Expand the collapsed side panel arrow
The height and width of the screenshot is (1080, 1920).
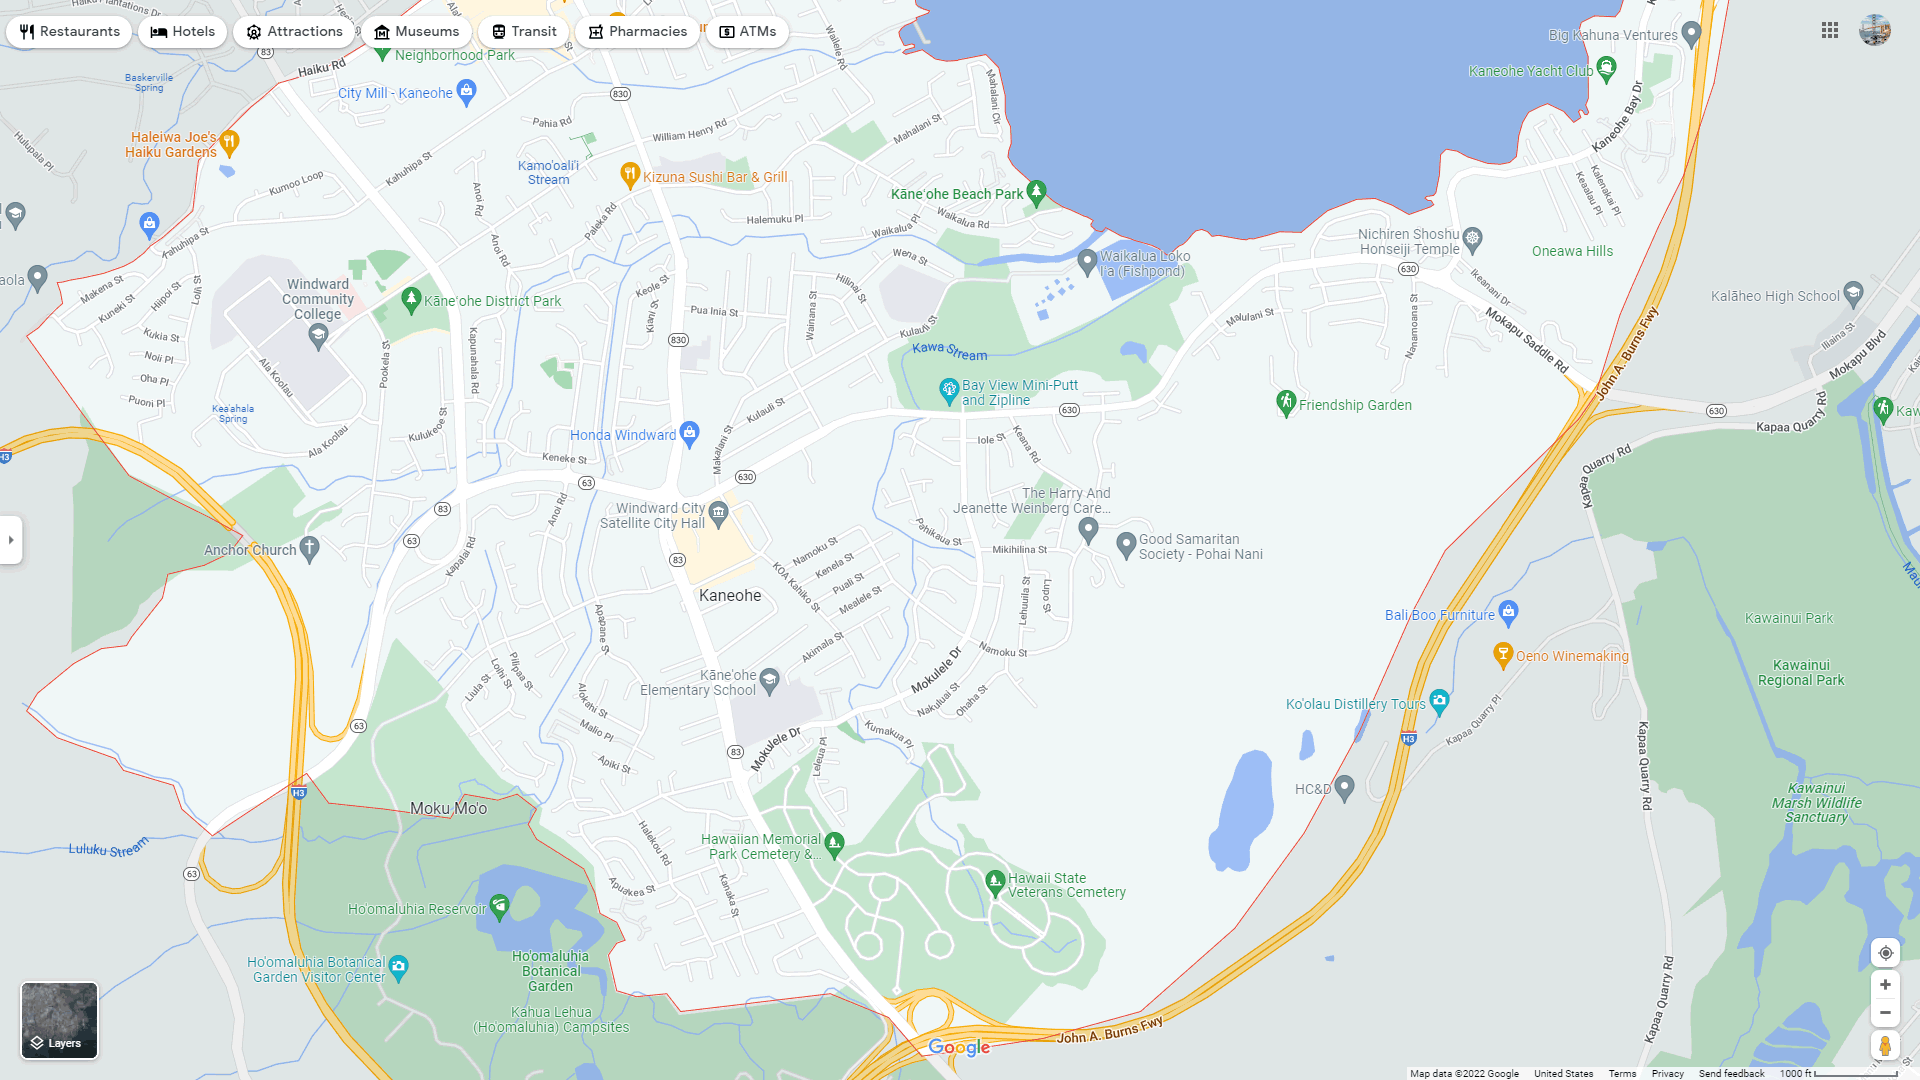pos(11,540)
